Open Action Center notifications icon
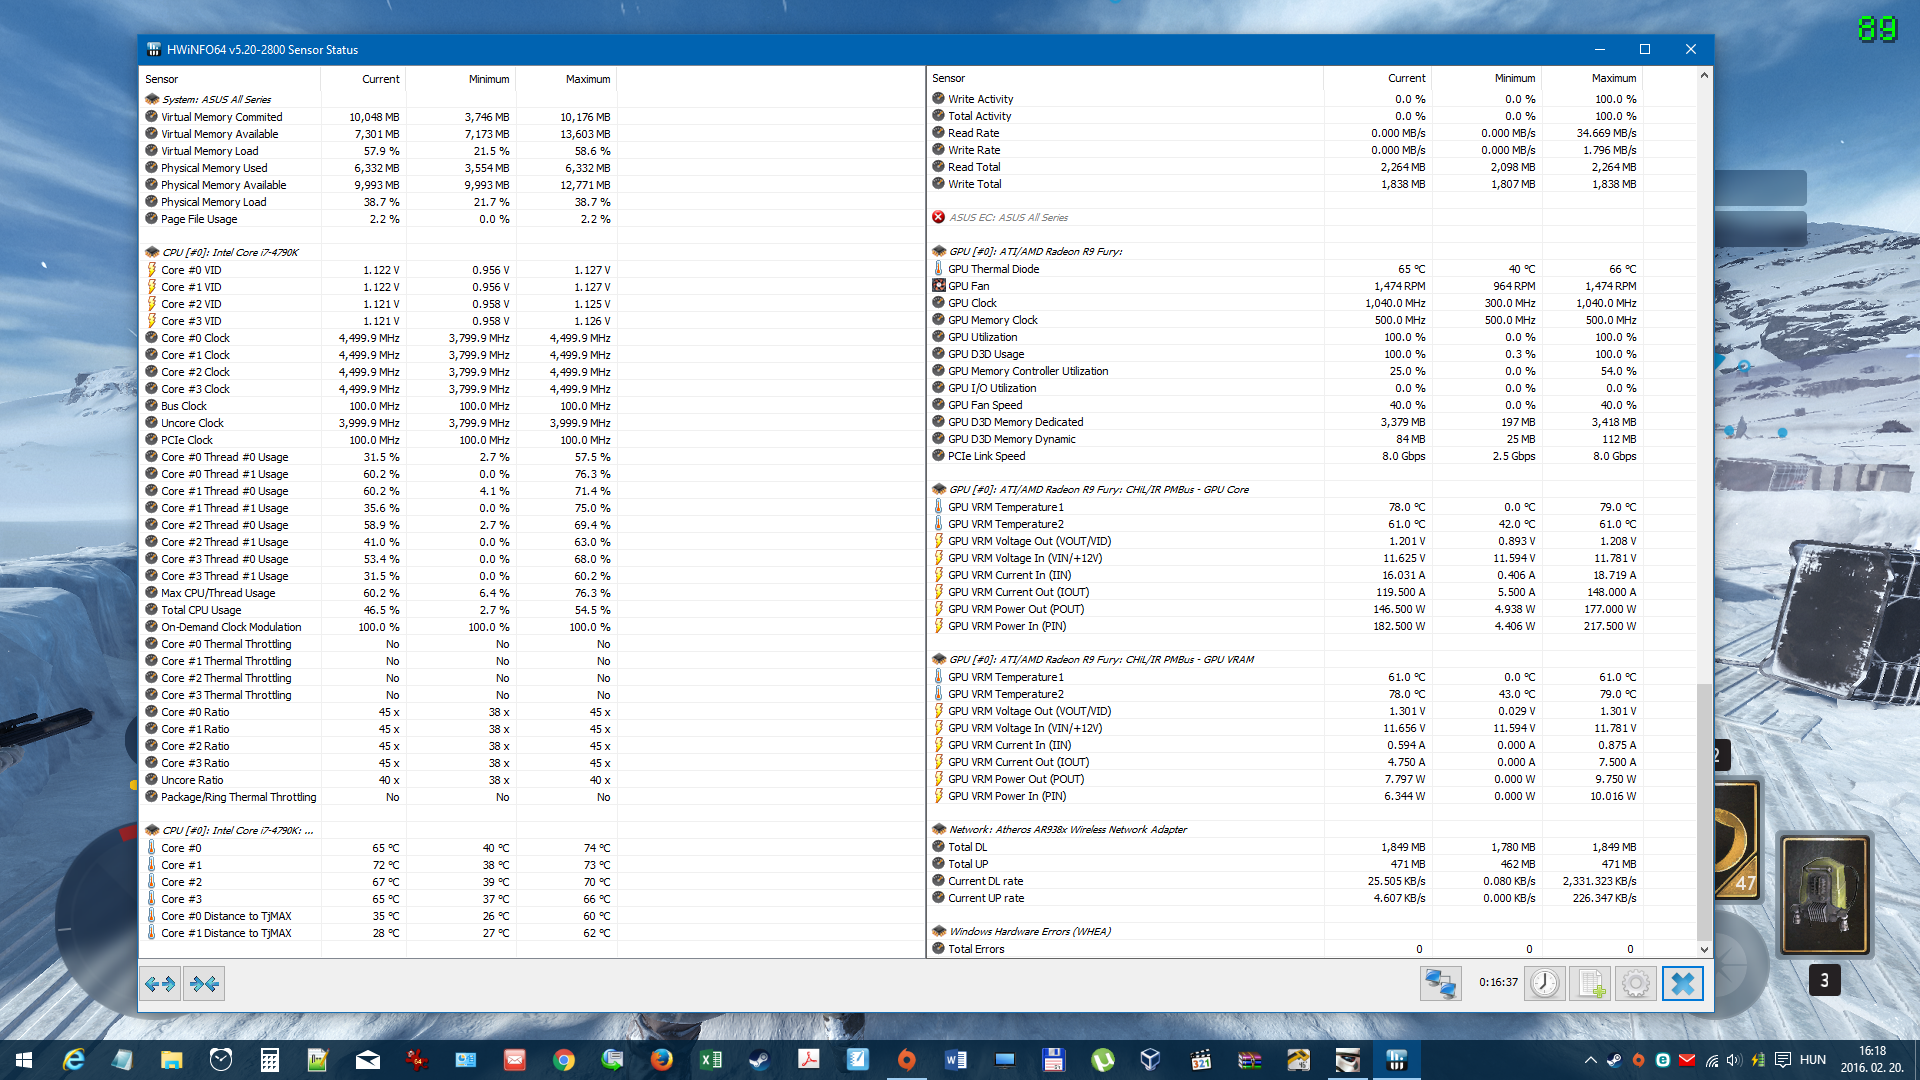1920x1080 pixels. click(x=1783, y=1060)
